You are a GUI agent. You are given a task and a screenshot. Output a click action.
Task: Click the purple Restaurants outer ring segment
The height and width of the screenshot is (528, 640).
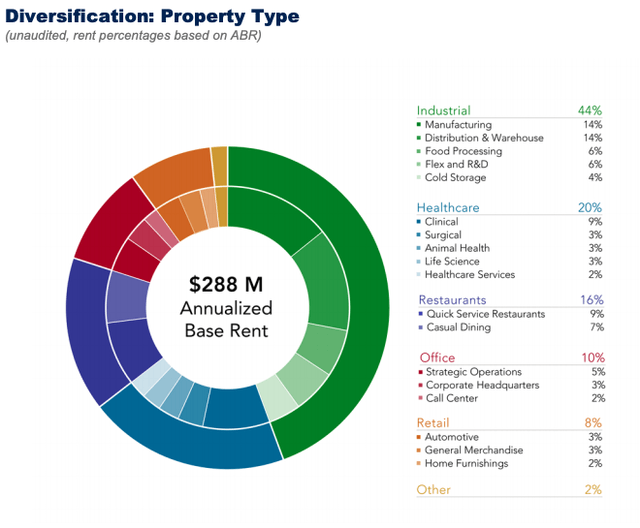88,331
